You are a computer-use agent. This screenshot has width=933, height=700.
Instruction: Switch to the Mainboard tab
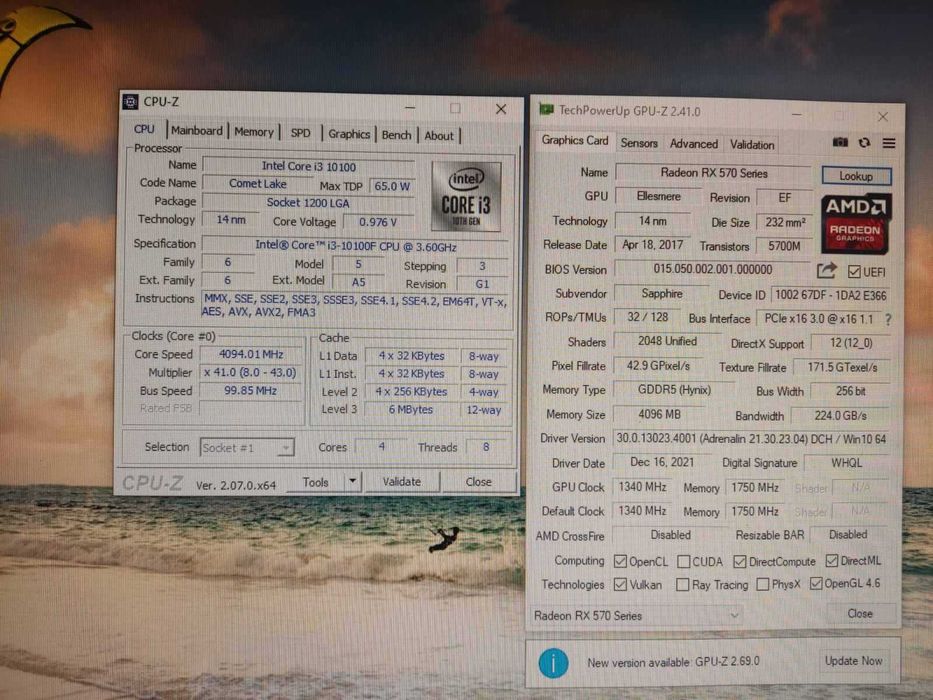click(x=196, y=130)
